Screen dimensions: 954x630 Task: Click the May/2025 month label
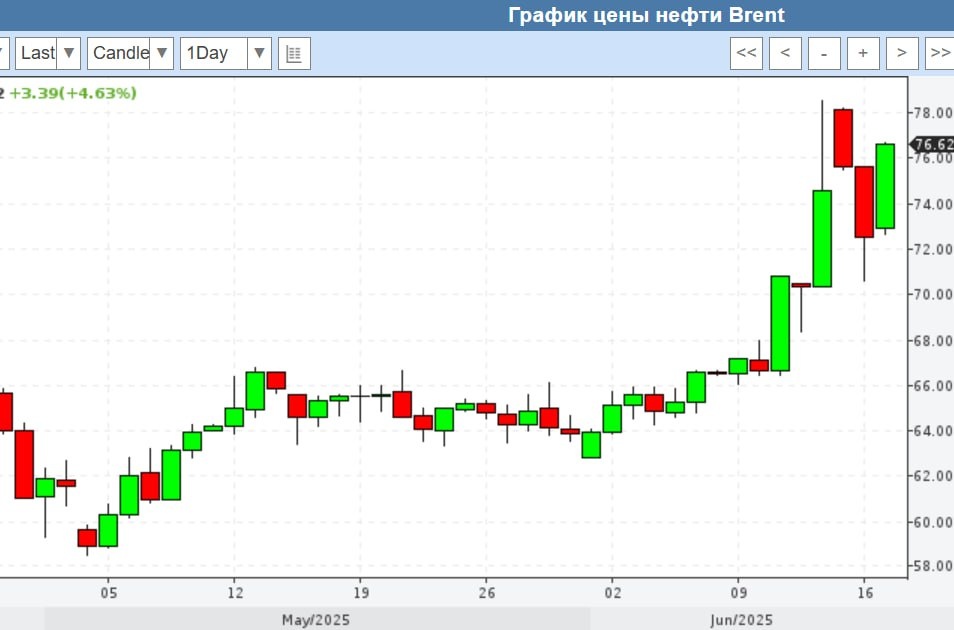pyautogui.click(x=316, y=620)
